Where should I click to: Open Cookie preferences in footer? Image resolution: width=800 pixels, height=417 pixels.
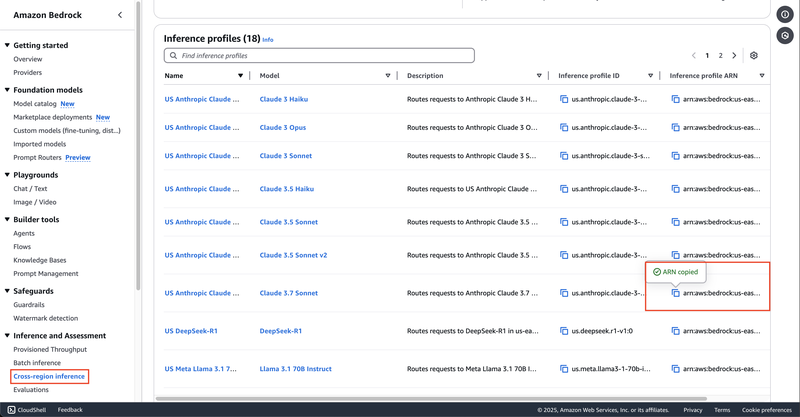click(767, 410)
